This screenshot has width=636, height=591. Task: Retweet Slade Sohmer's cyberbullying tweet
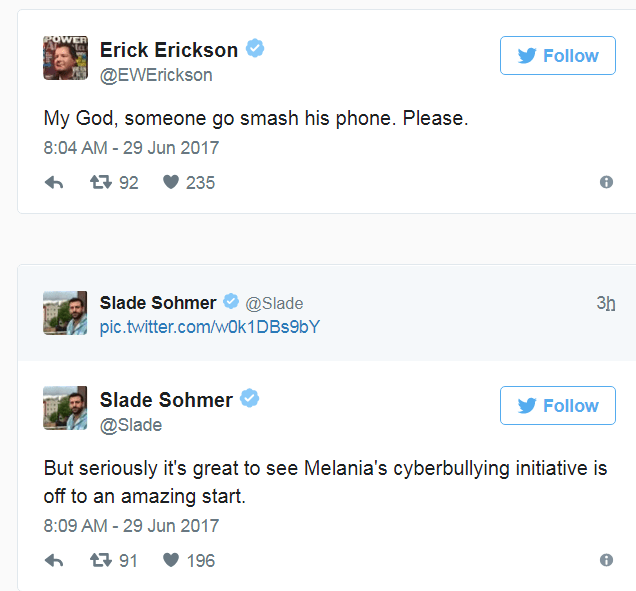[x=101, y=561]
